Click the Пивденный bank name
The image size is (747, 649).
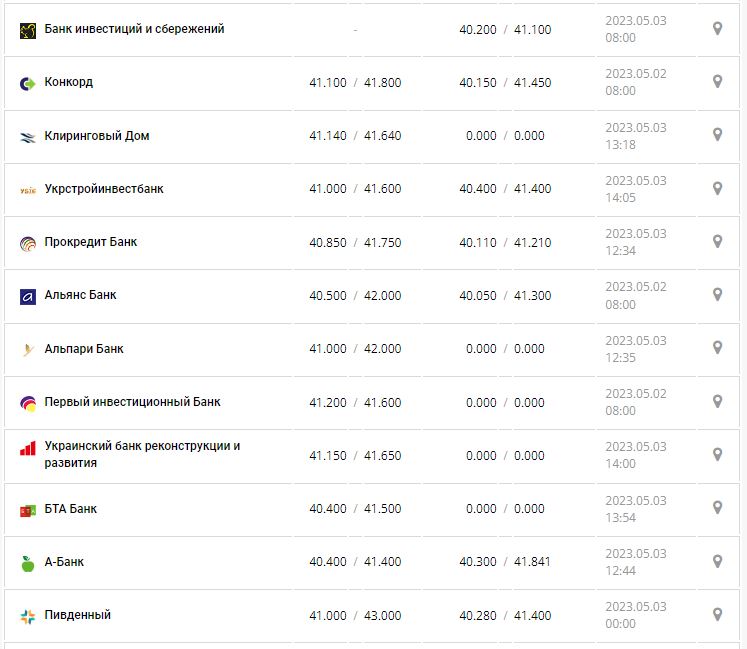point(78,615)
